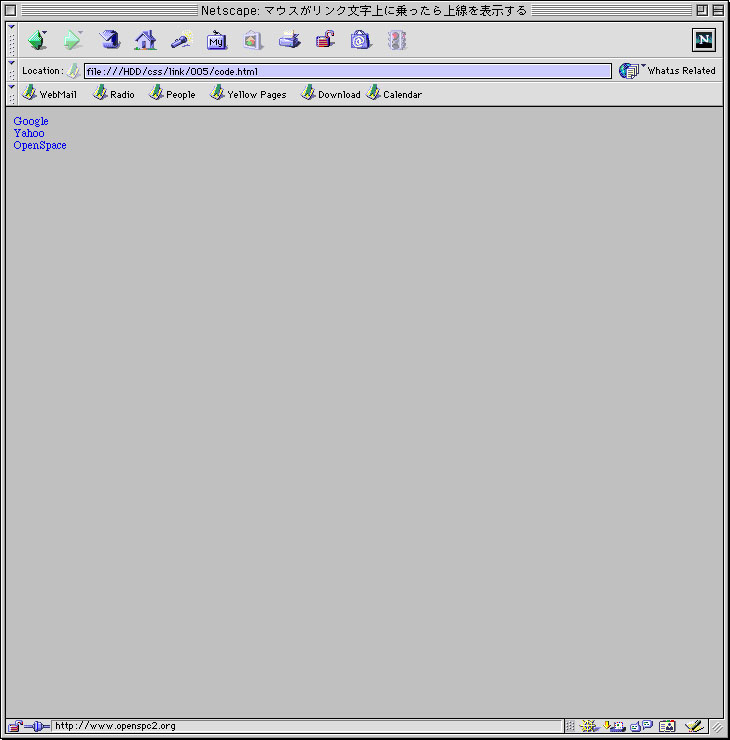This screenshot has width=730, height=740.
Task: Click the Forward navigation arrow
Action: pyautogui.click(x=72, y=40)
